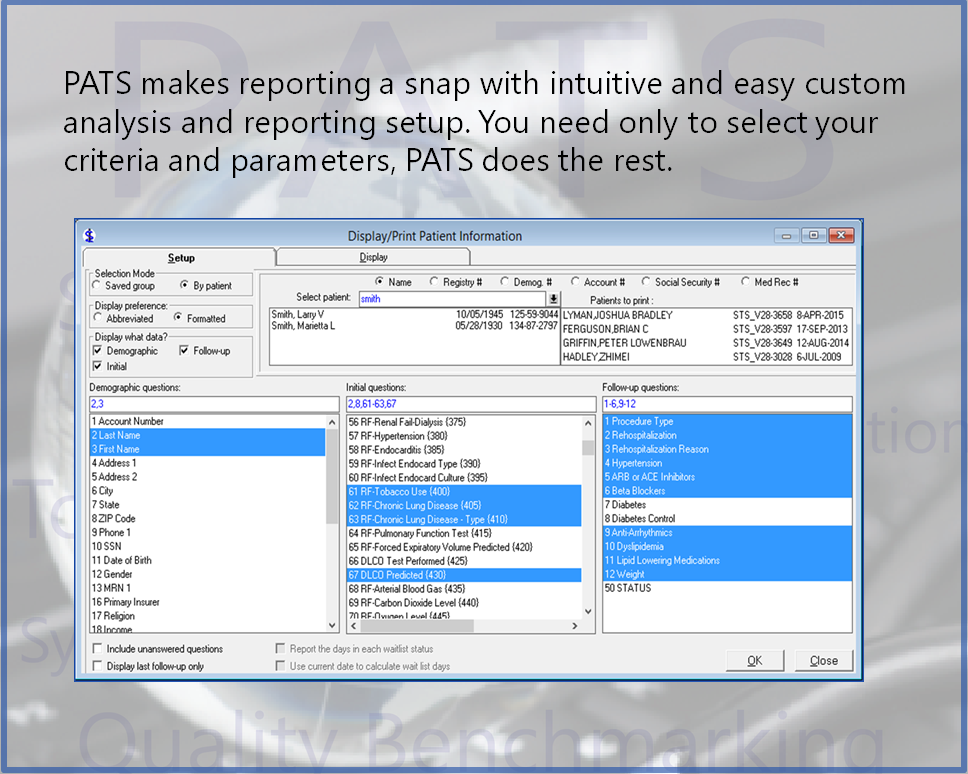Click right arrow of Initial questions horizontal scrollbar
Screen dimensions: 968x774
click(575, 626)
